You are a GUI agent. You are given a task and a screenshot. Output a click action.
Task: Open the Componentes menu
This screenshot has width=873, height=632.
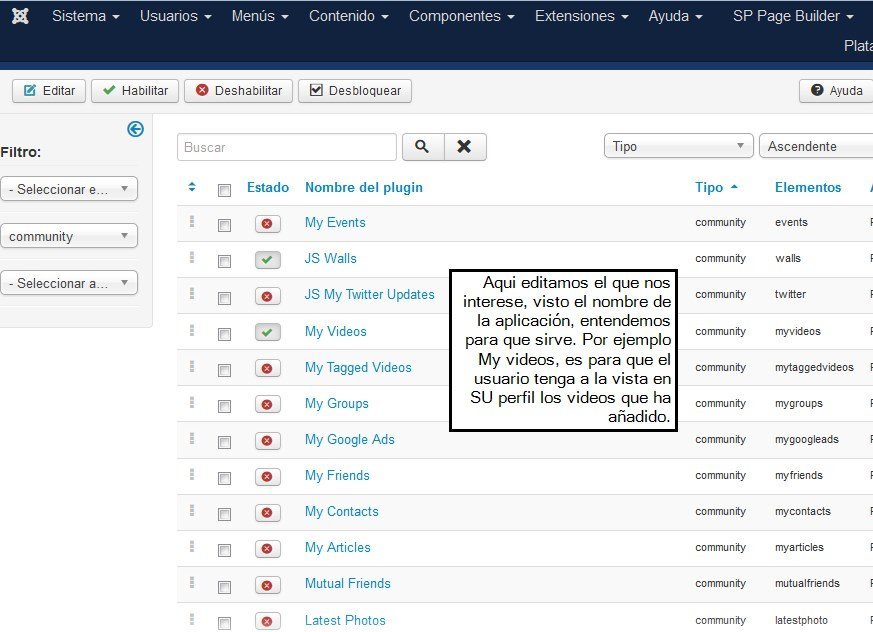pos(462,16)
